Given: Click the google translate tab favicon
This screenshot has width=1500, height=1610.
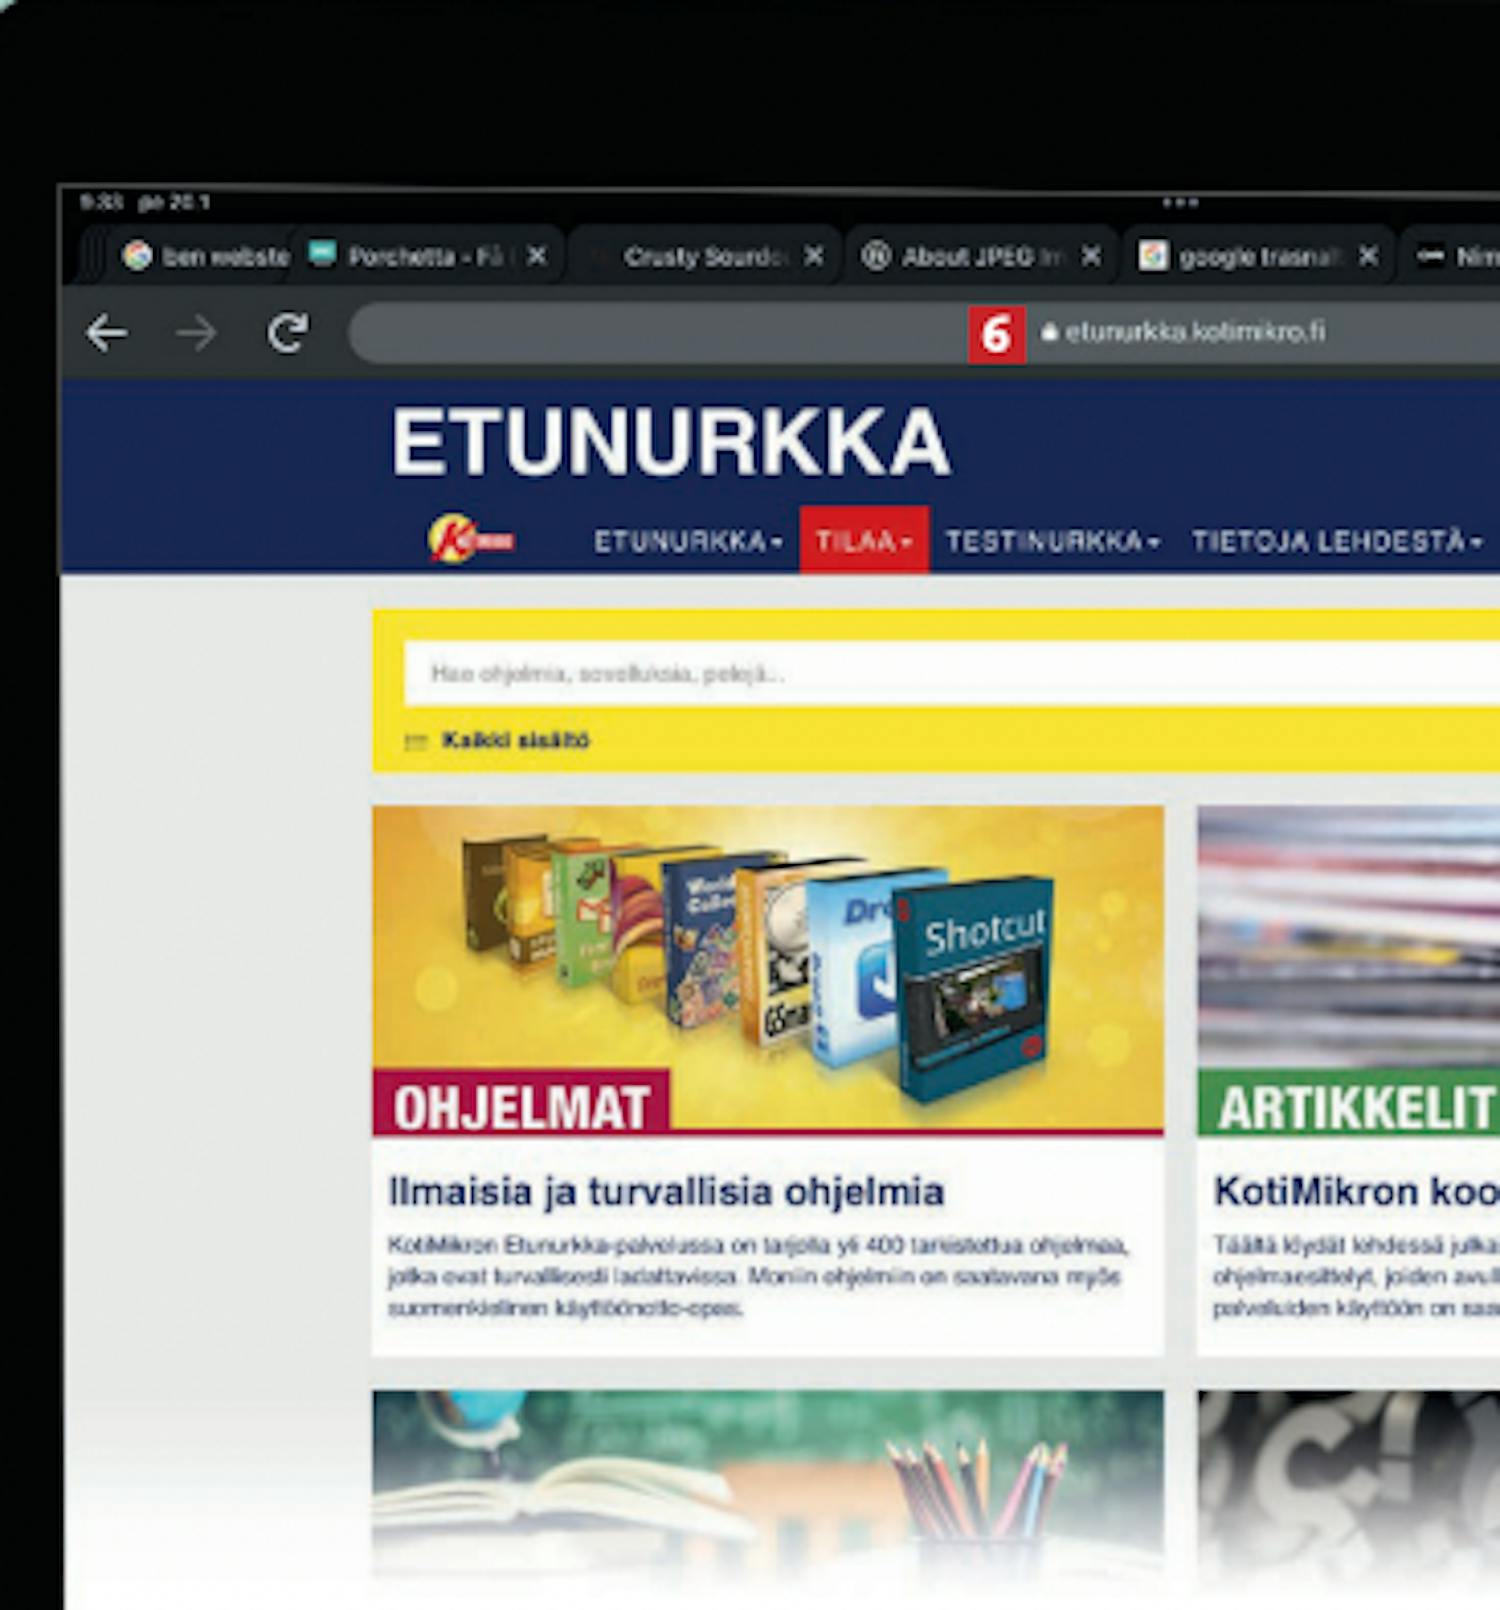Looking at the screenshot, I should pos(1153,256).
